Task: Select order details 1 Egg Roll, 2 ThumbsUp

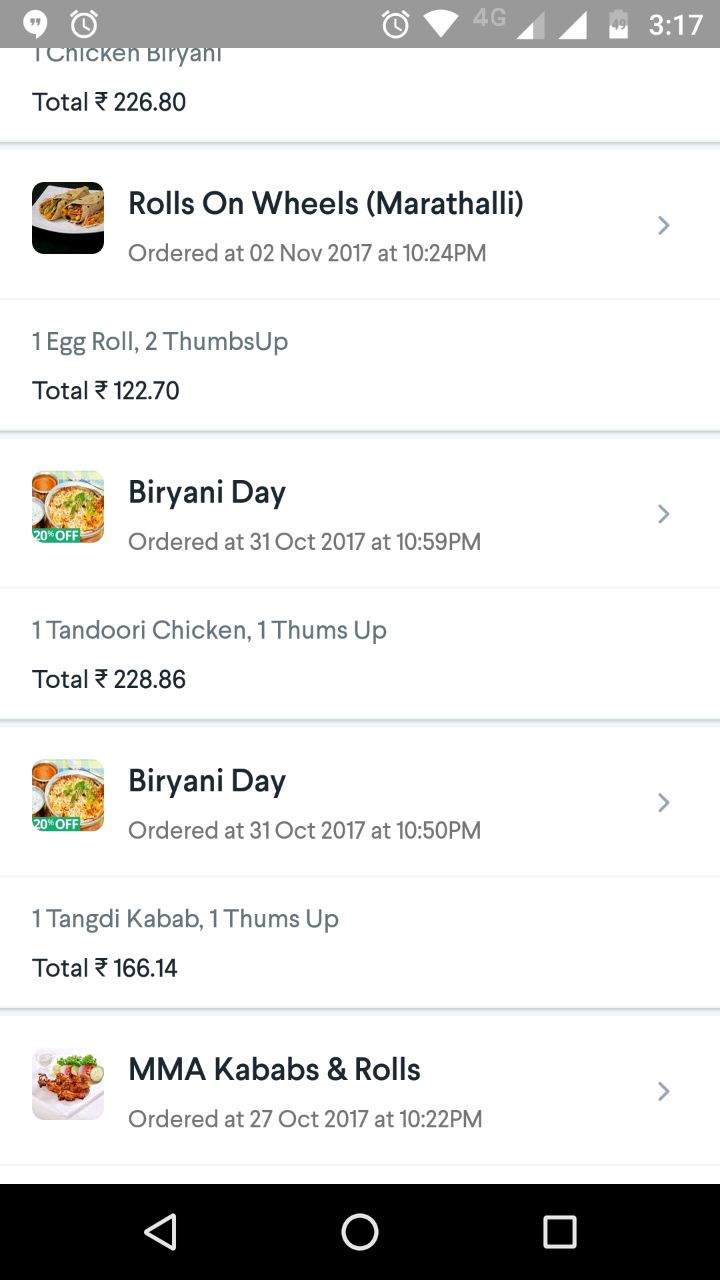Action: coord(160,341)
